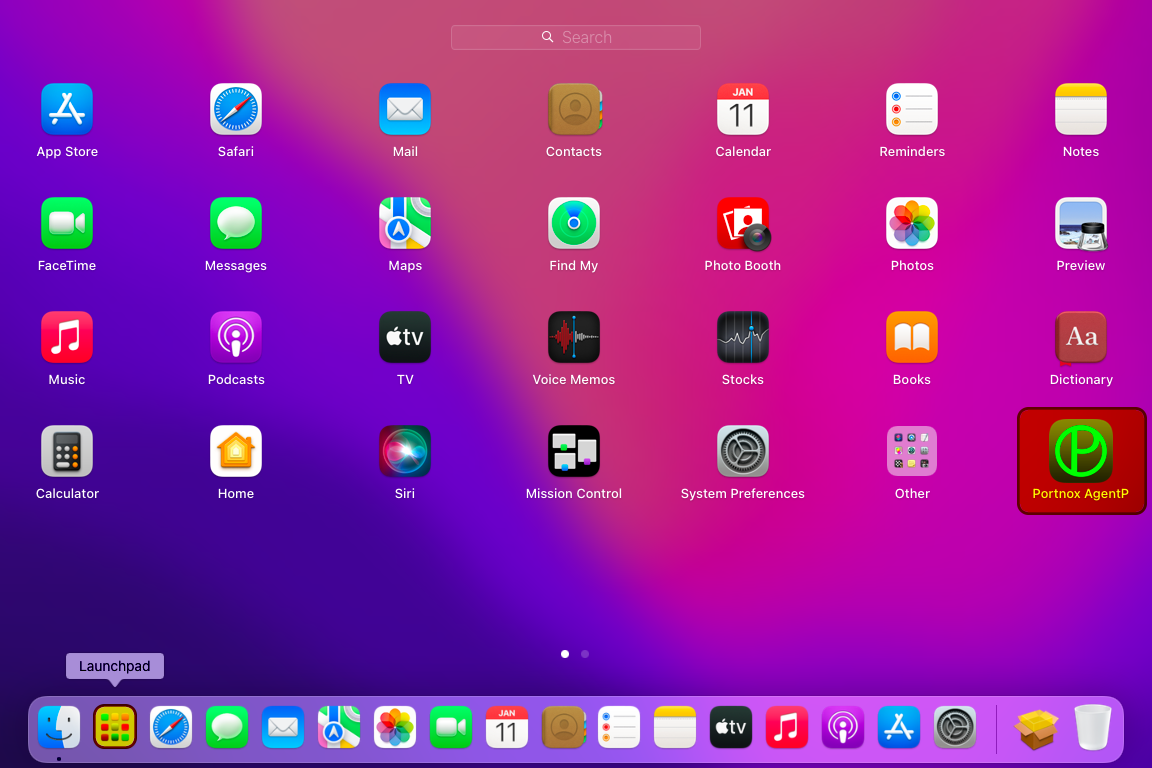Open System Preferences from the Dock

point(955,728)
